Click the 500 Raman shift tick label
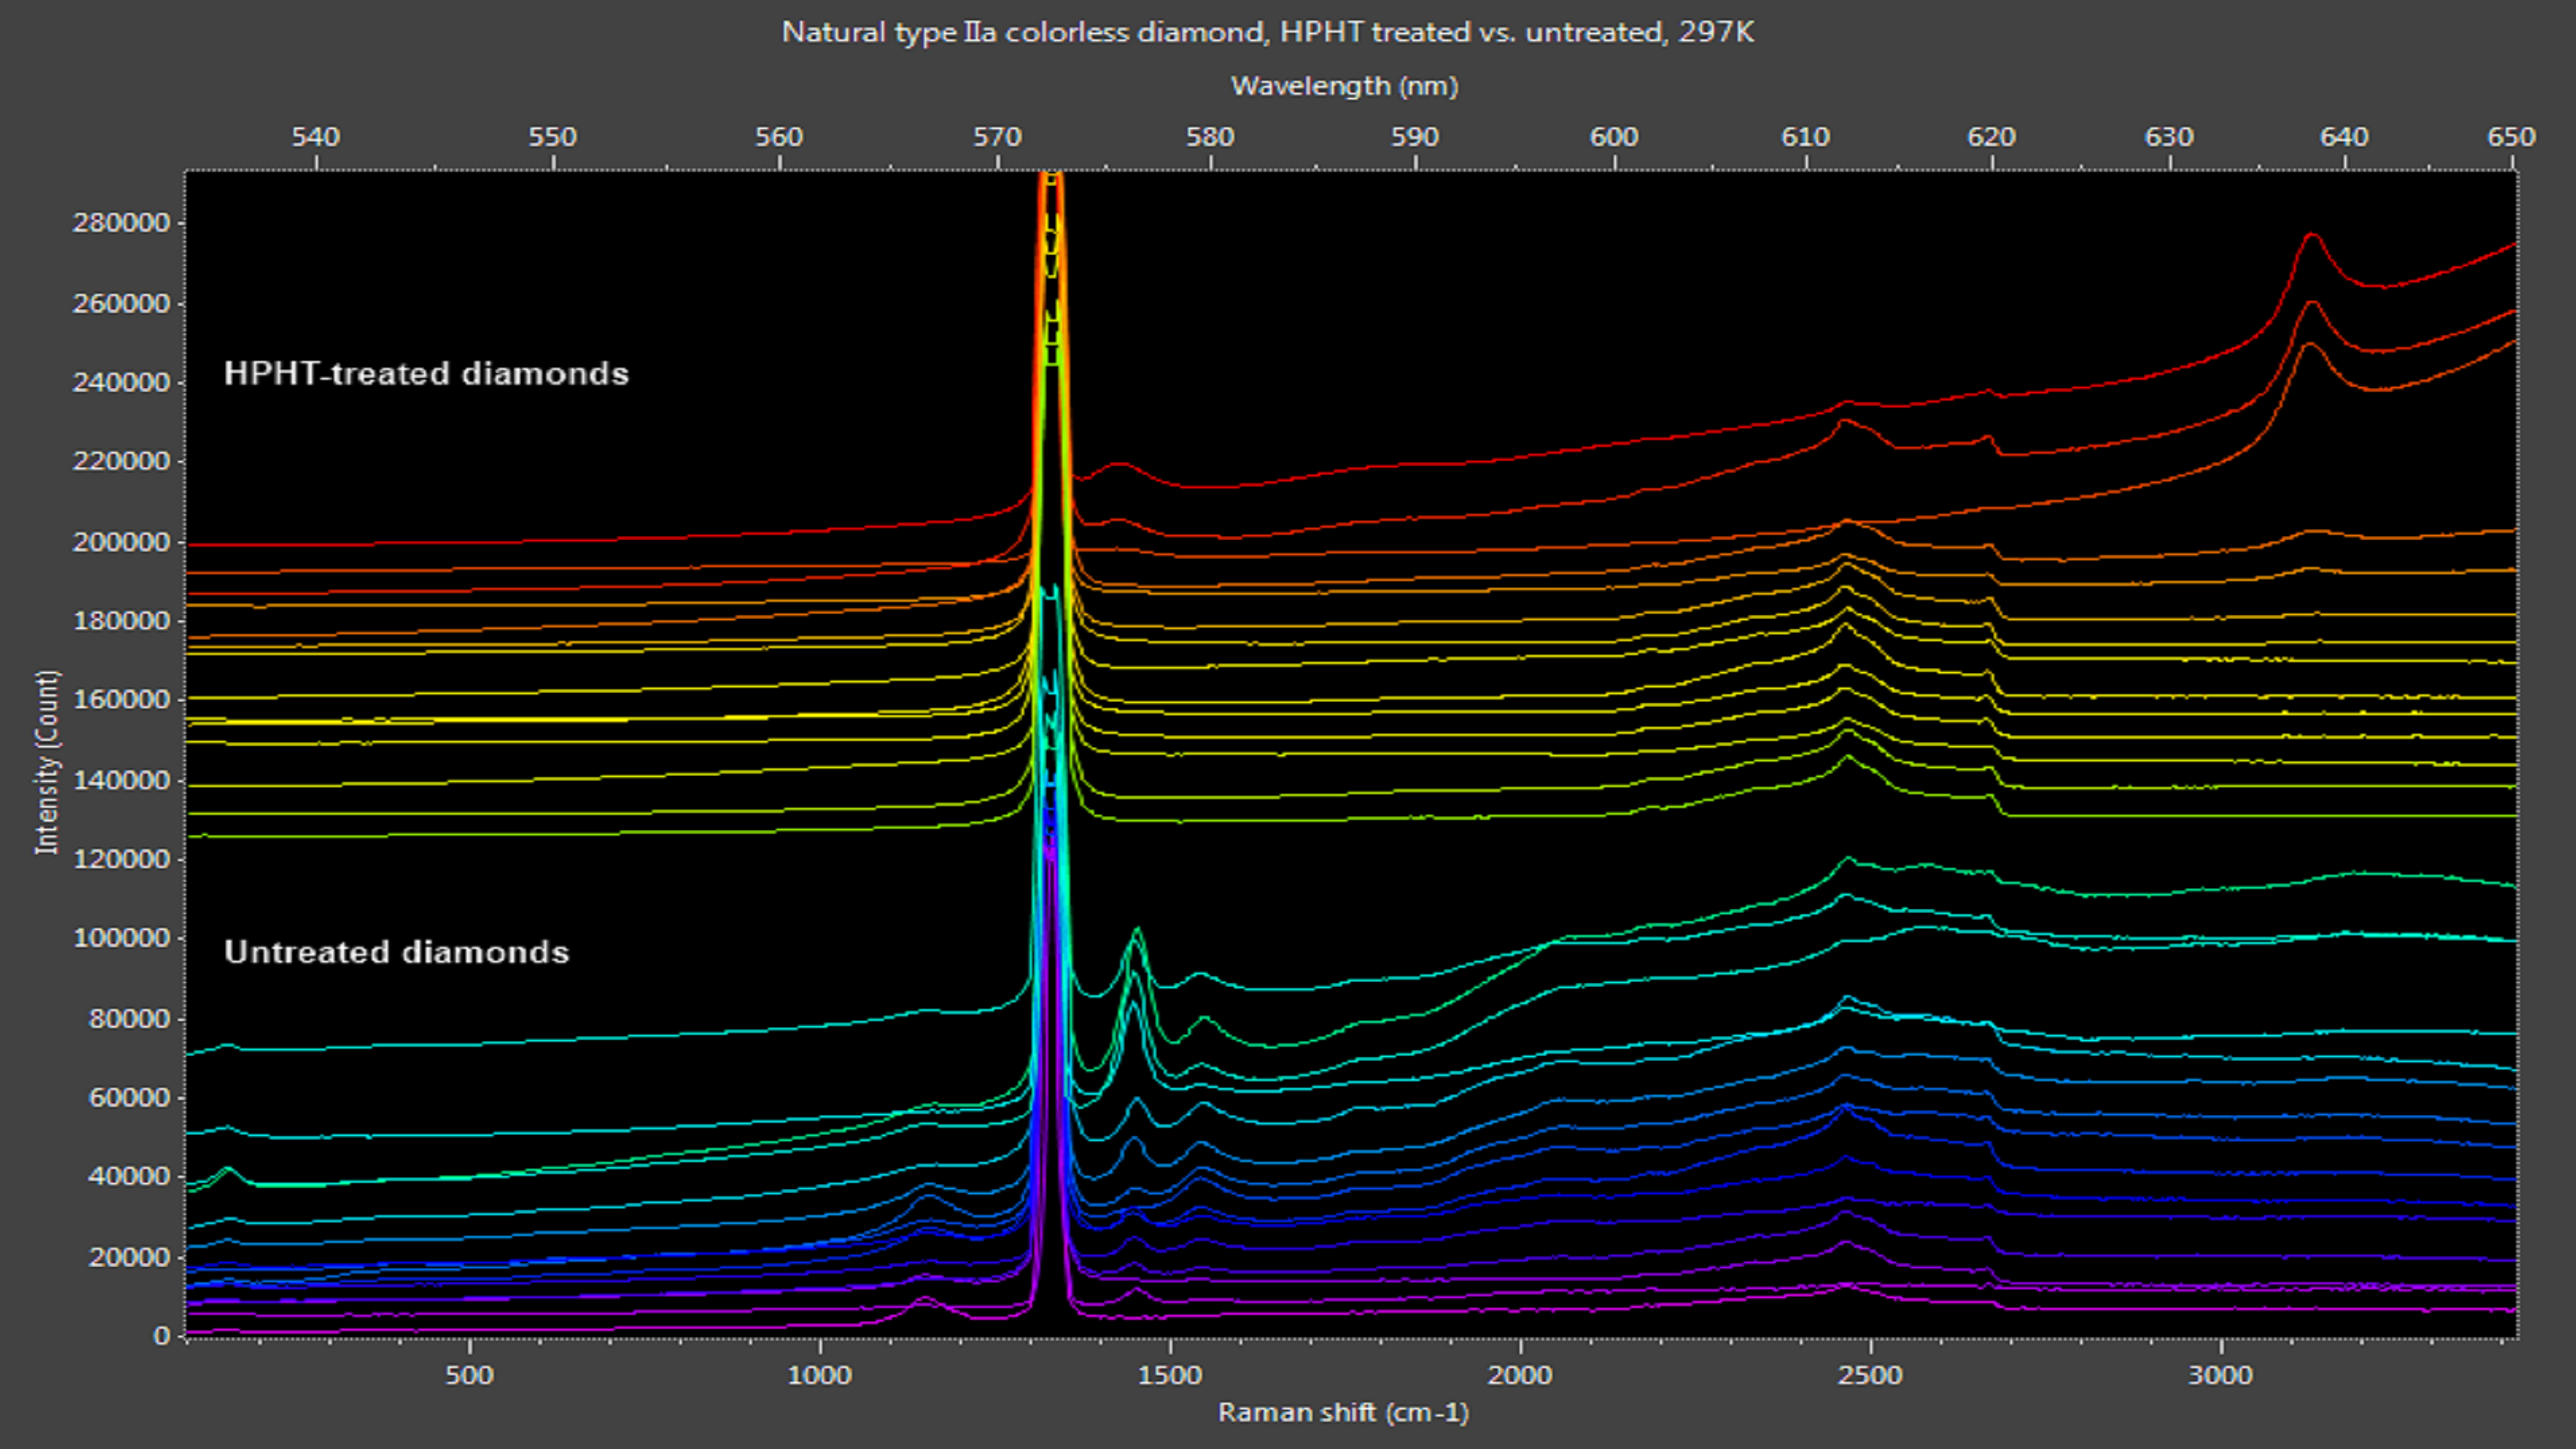The image size is (2576, 1449). click(469, 1376)
